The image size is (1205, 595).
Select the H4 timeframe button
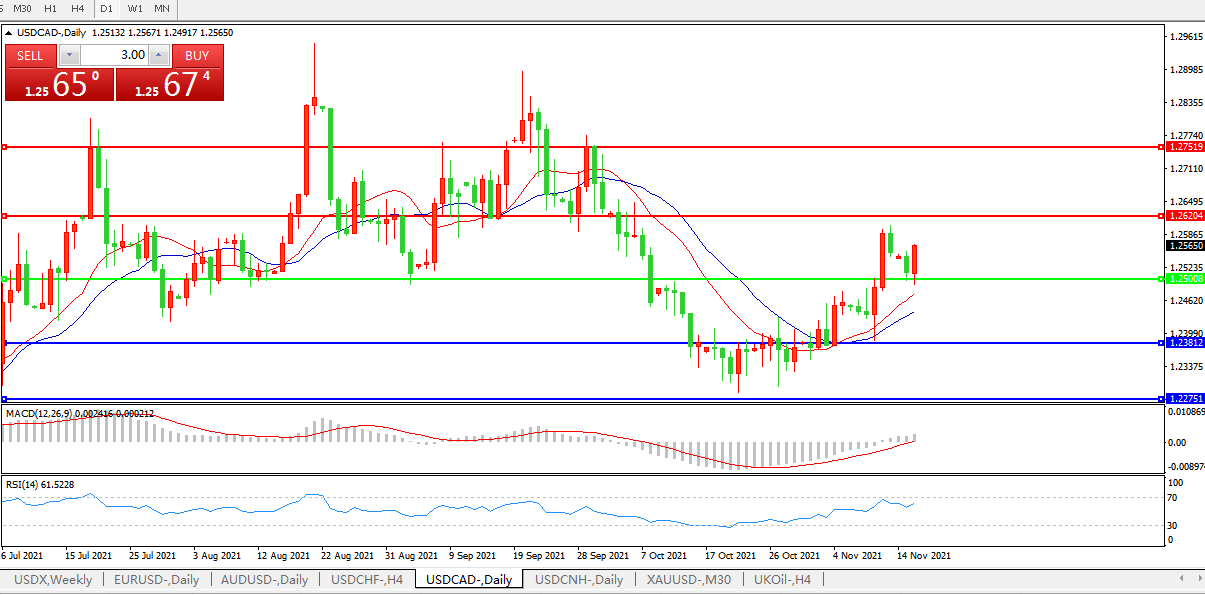pyautogui.click(x=77, y=8)
